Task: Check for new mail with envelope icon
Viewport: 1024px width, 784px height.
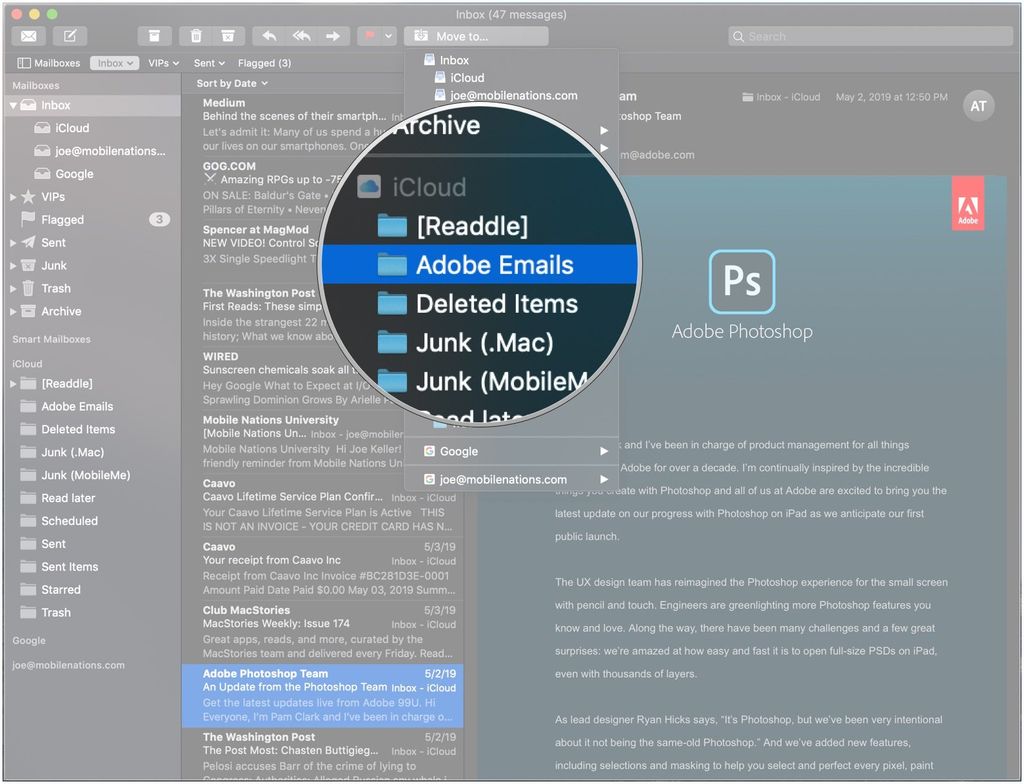Action: click(x=27, y=35)
